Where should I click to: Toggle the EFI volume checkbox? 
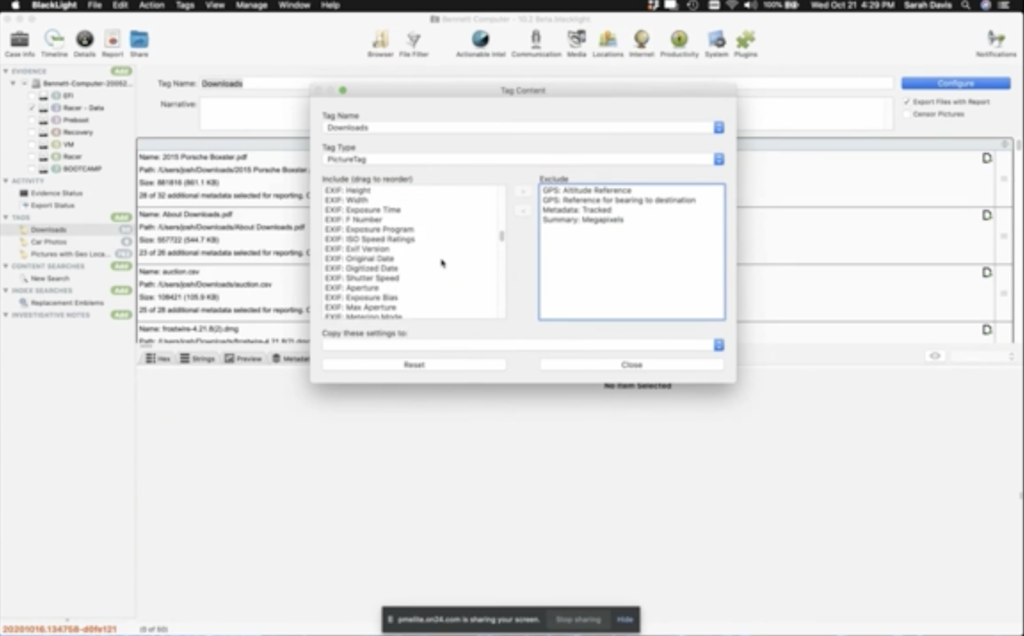[x=31, y=95]
